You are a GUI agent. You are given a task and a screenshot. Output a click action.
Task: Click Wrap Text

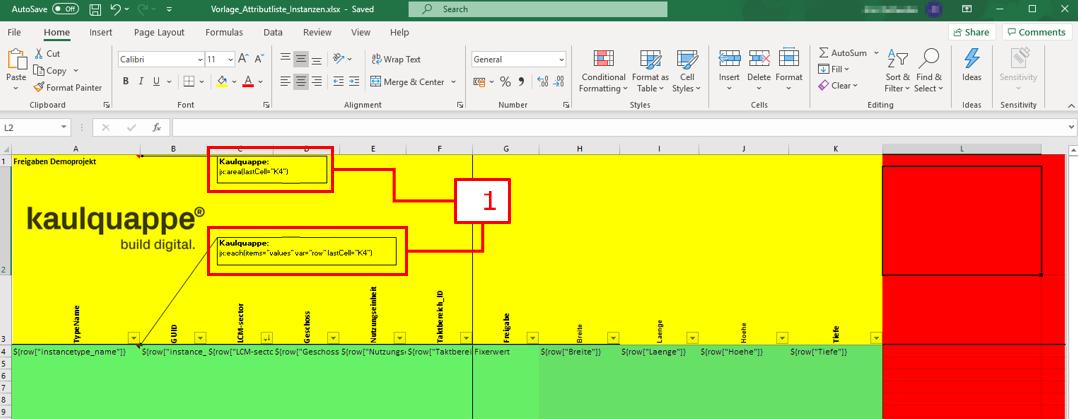point(396,60)
